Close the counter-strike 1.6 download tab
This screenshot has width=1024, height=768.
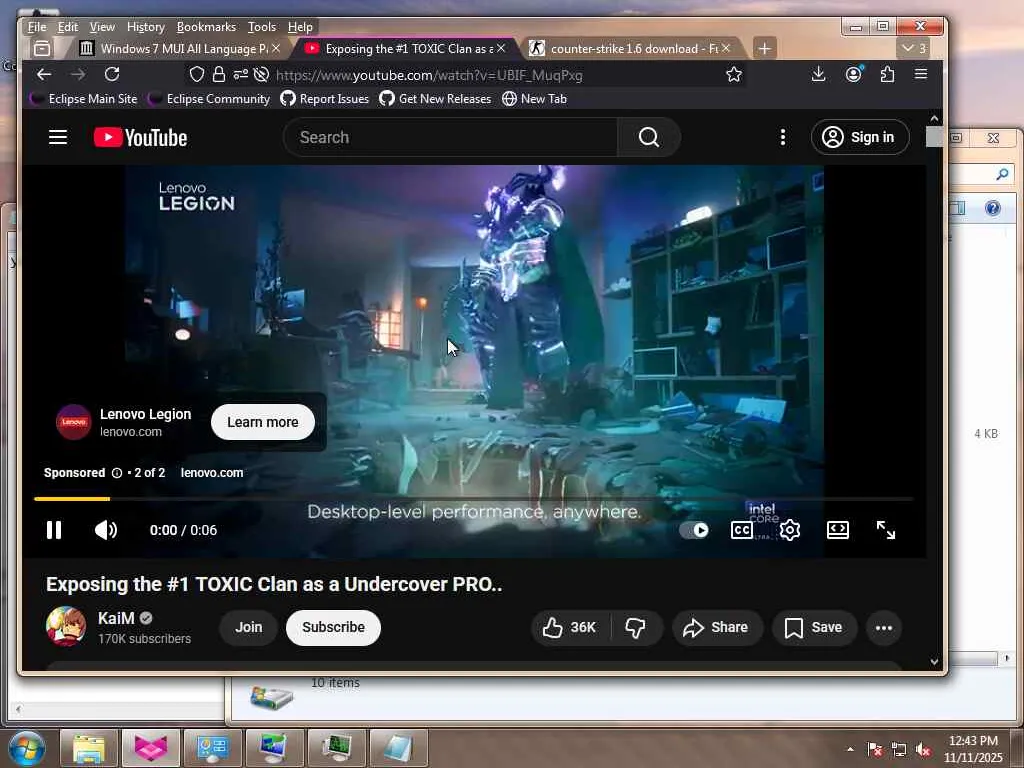(x=726, y=48)
